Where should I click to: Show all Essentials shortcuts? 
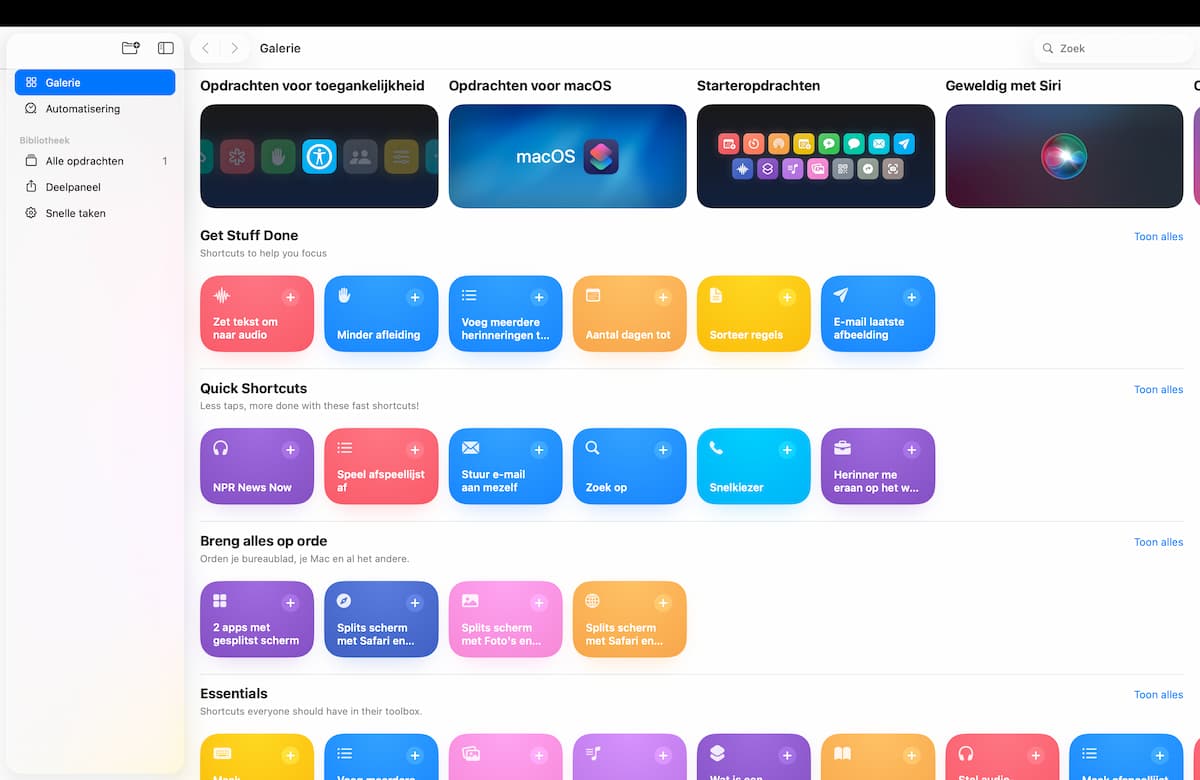[1158, 695]
